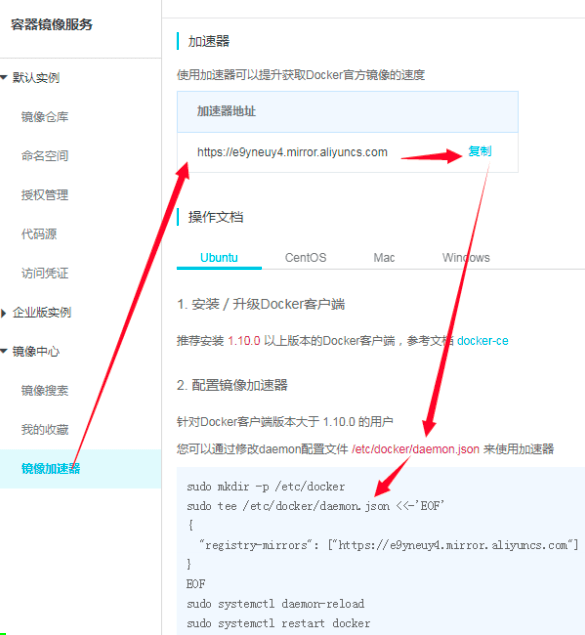Viewport: 585px width, 635px height.
Task: Click inside the daemon.json code block
Action: [x=381, y=551]
